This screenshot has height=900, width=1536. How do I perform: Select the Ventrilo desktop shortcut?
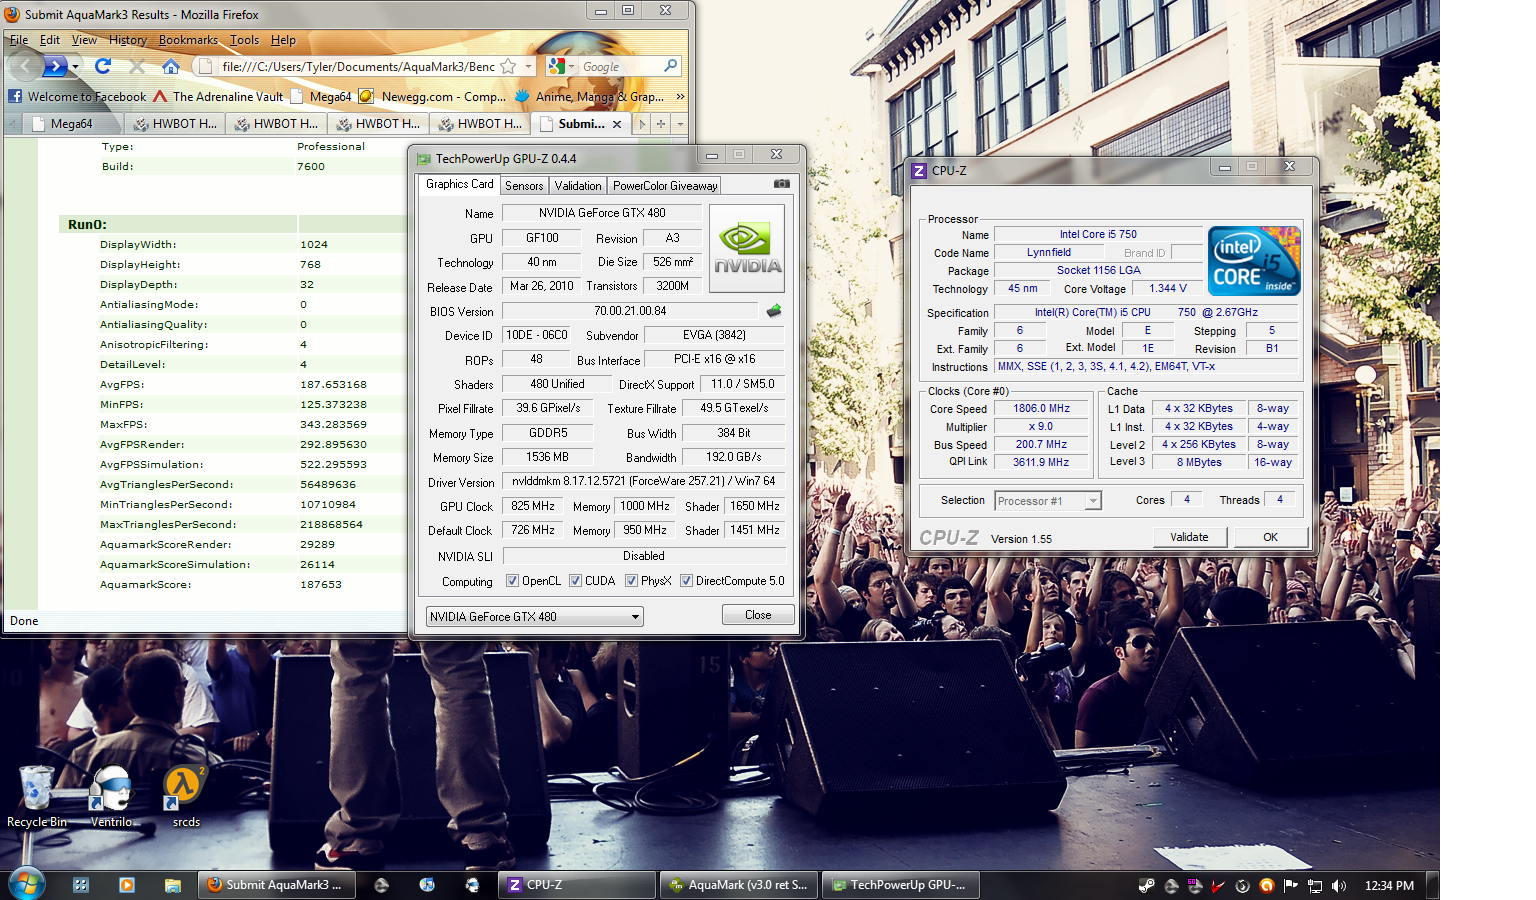111,797
